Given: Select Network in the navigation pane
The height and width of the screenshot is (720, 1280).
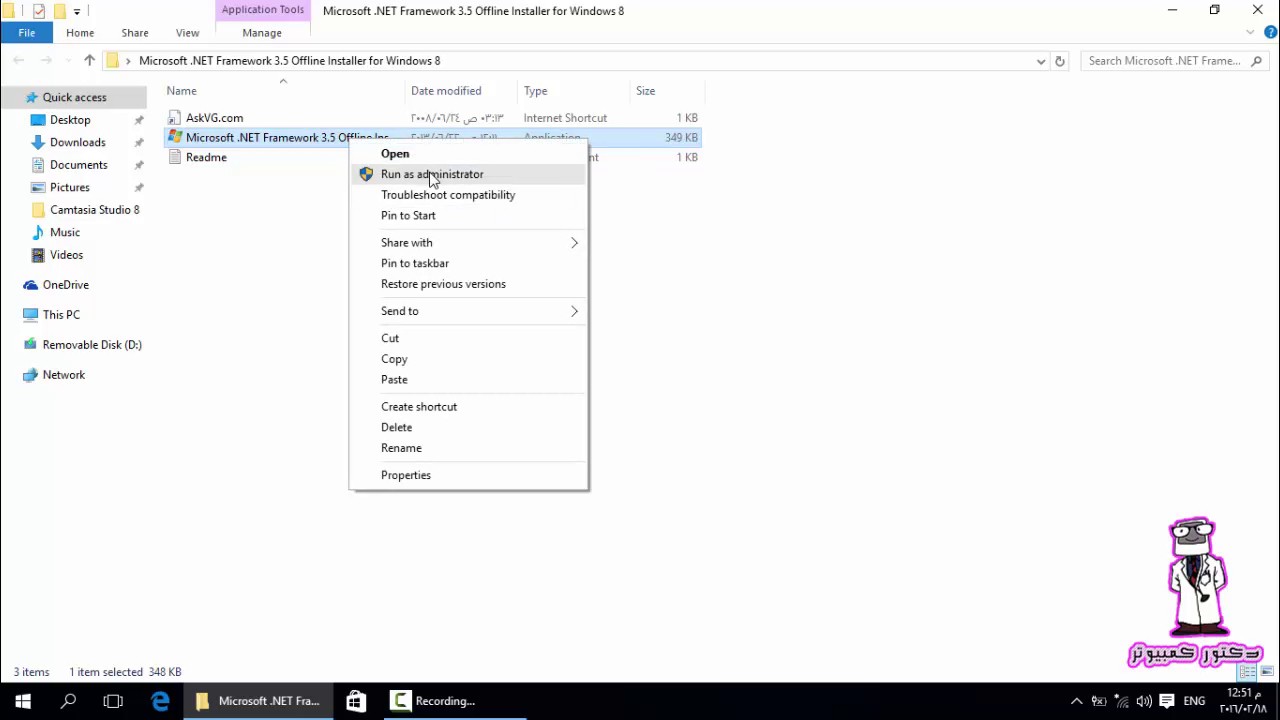Looking at the screenshot, I should (63, 375).
